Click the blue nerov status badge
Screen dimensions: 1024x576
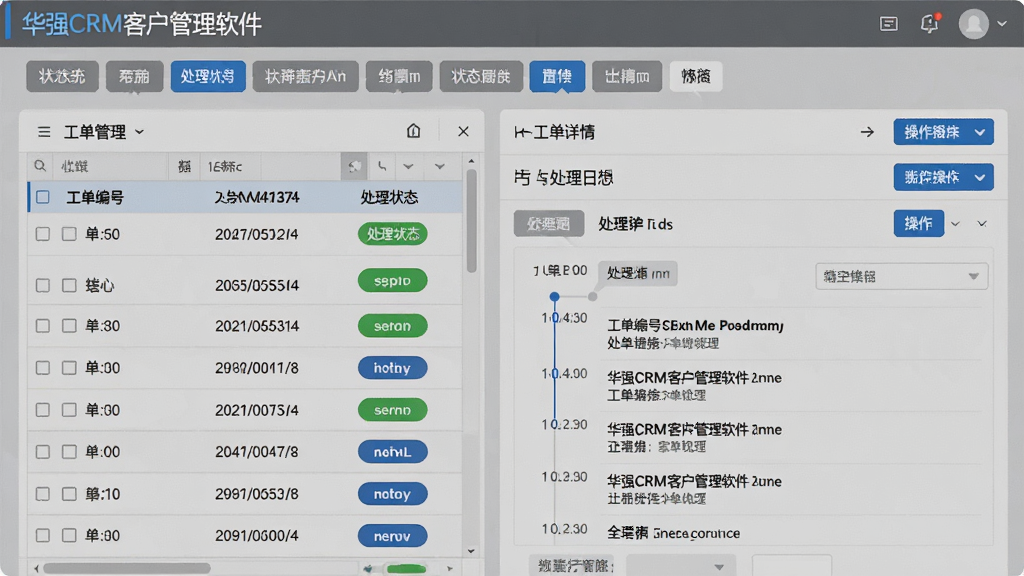(x=392, y=536)
